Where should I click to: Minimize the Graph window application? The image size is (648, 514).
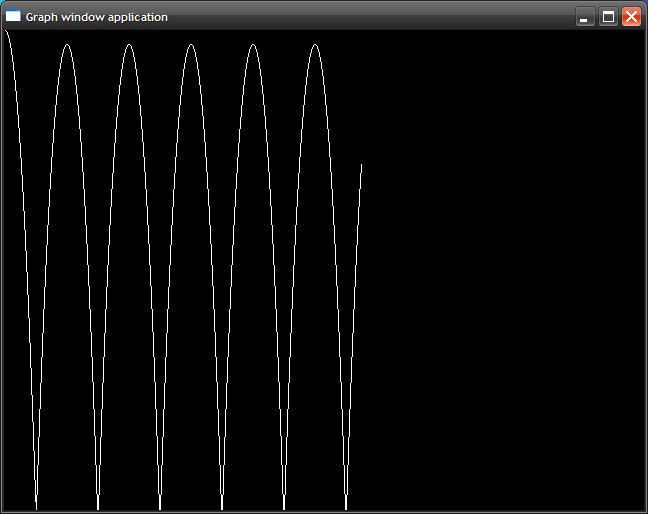pos(585,17)
